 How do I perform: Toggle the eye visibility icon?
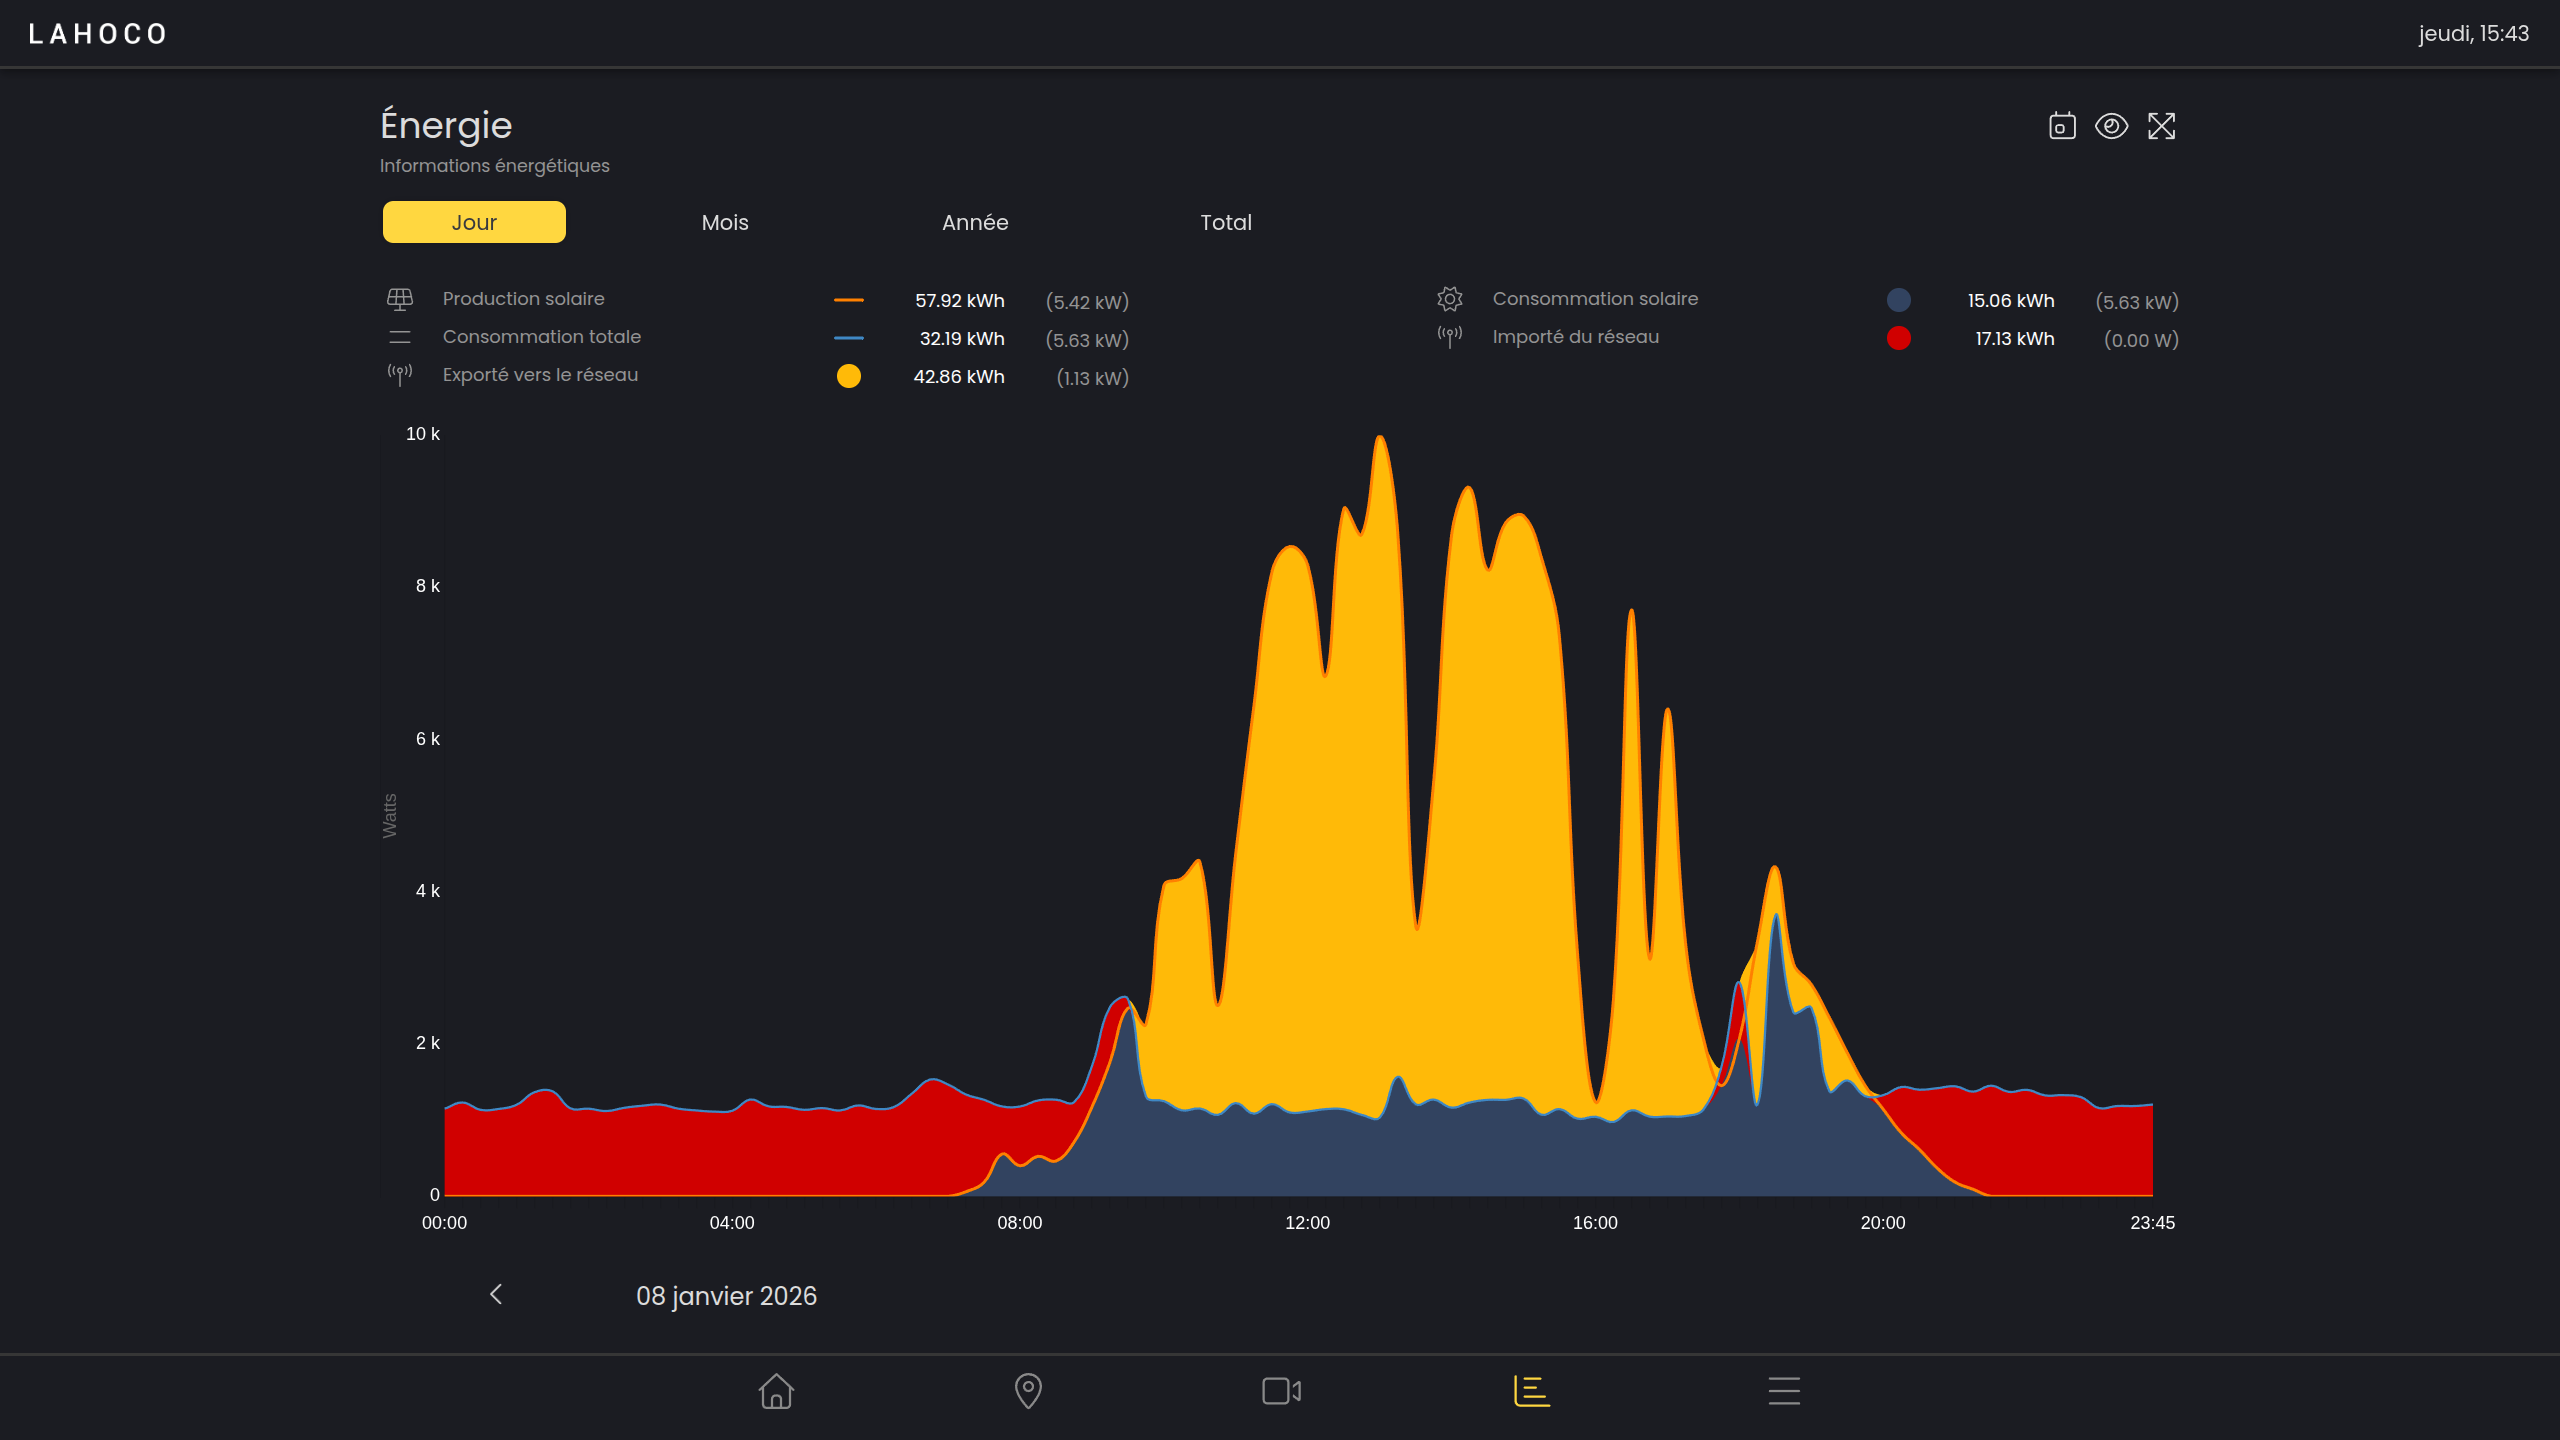(2111, 126)
